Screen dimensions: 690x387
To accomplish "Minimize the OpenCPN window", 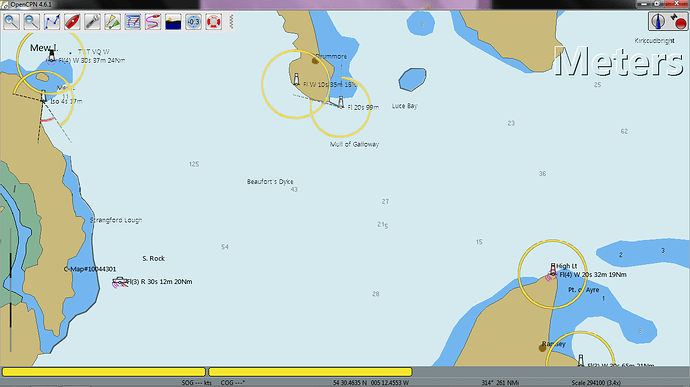I will (645, 4).
